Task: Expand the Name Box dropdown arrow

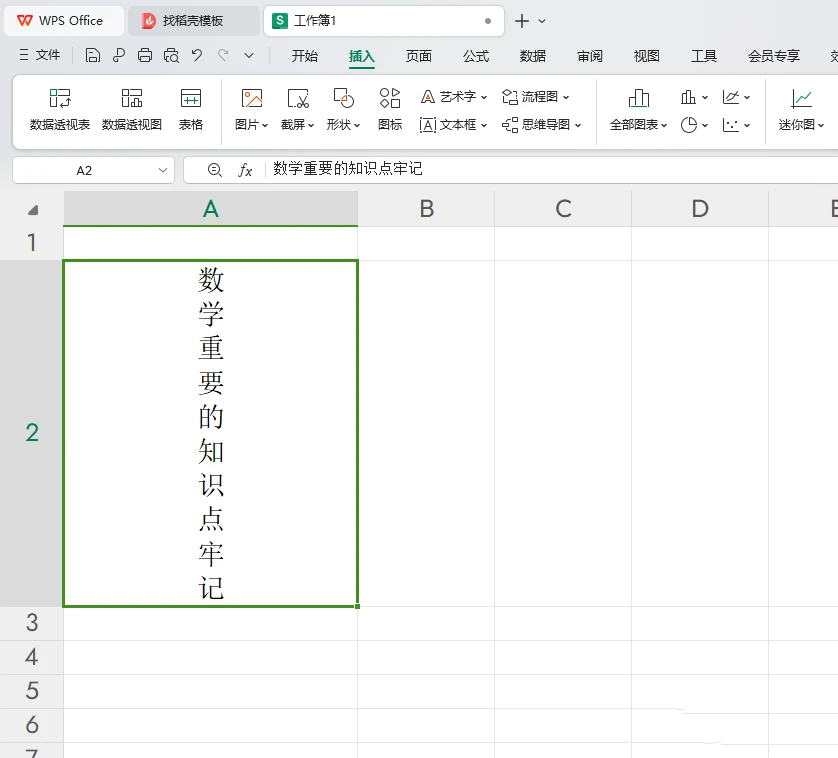Action: coord(163,171)
